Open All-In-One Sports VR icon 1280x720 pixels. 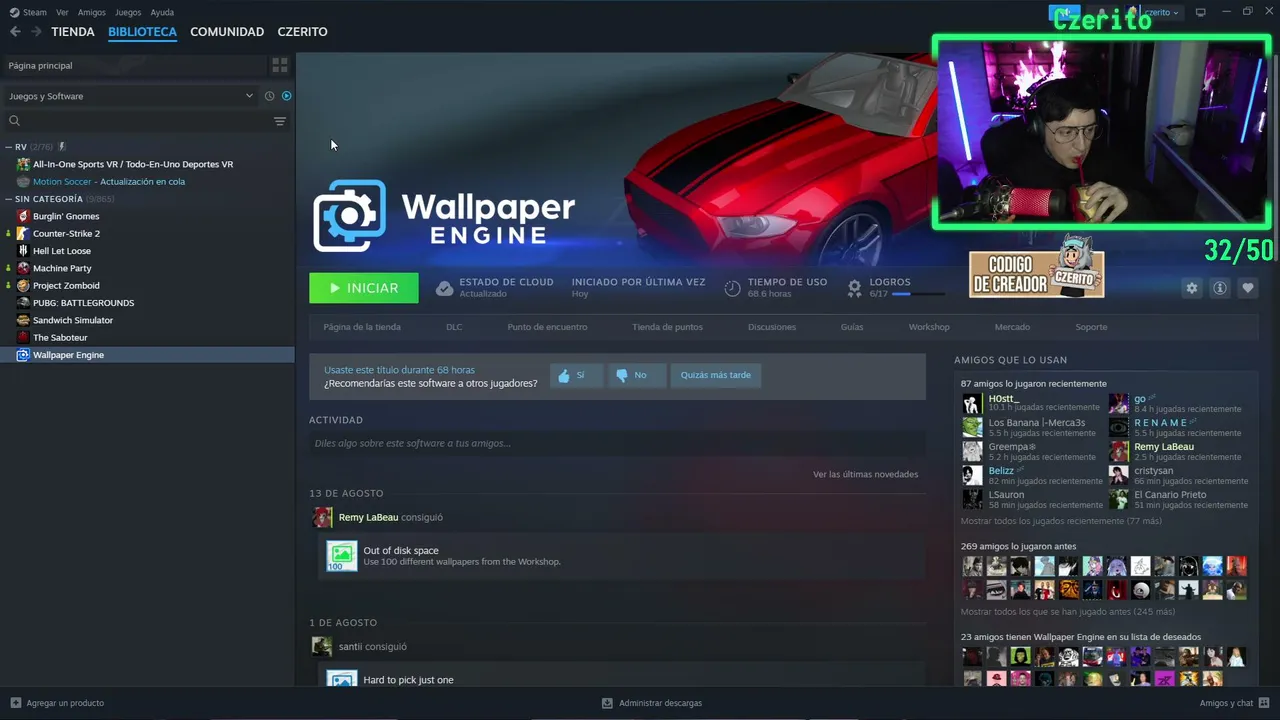pos(24,164)
